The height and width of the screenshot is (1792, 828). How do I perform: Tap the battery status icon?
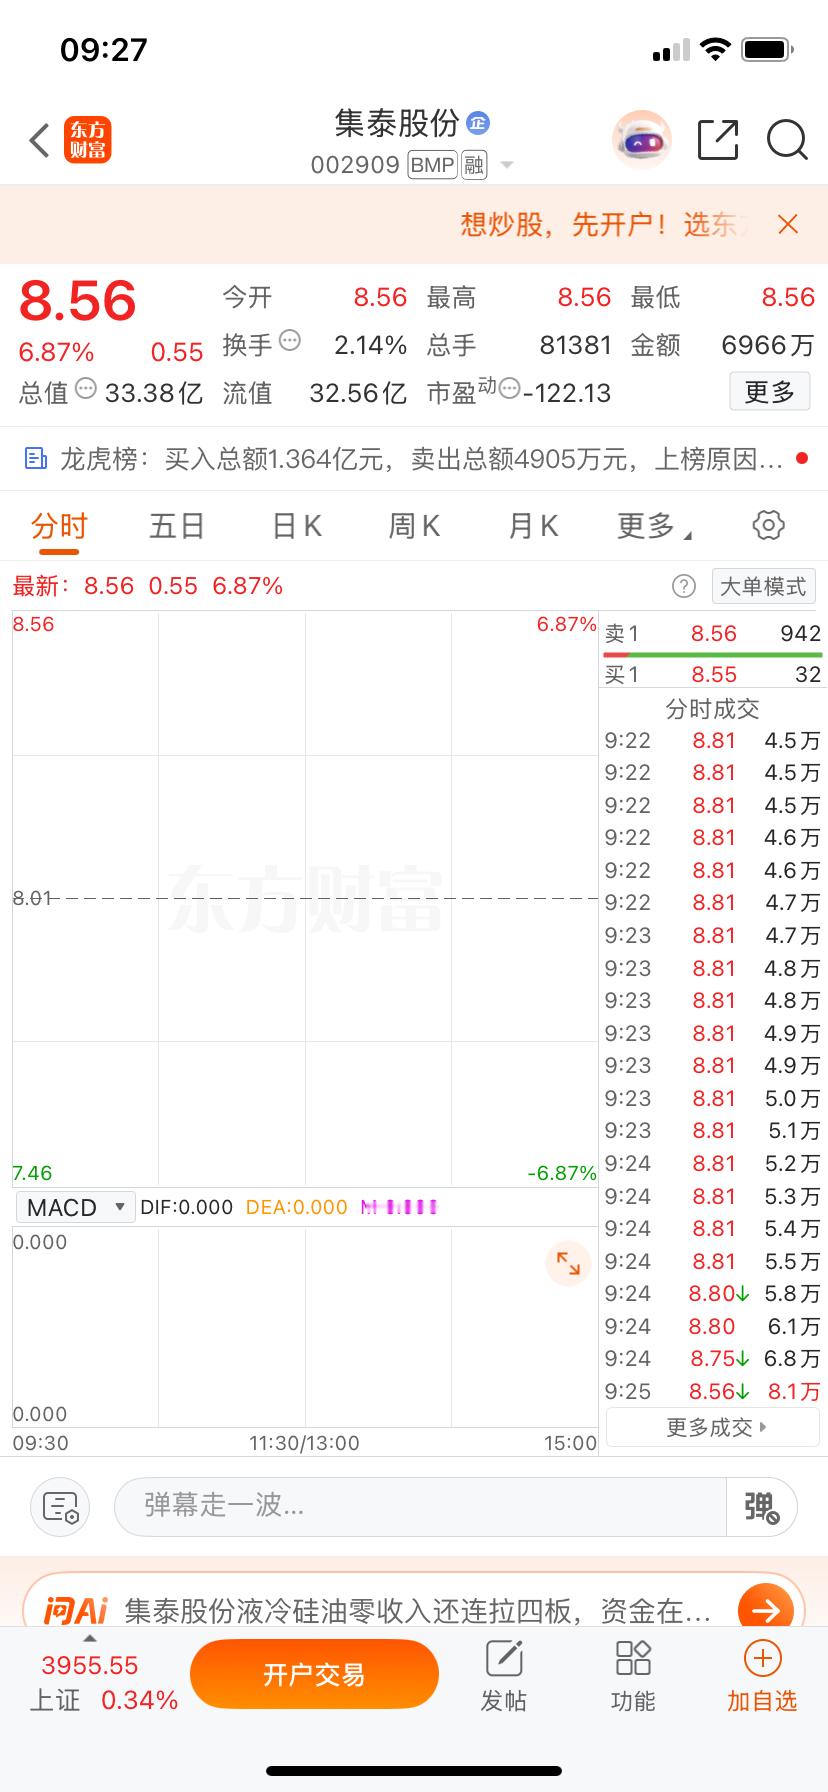click(x=768, y=50)
